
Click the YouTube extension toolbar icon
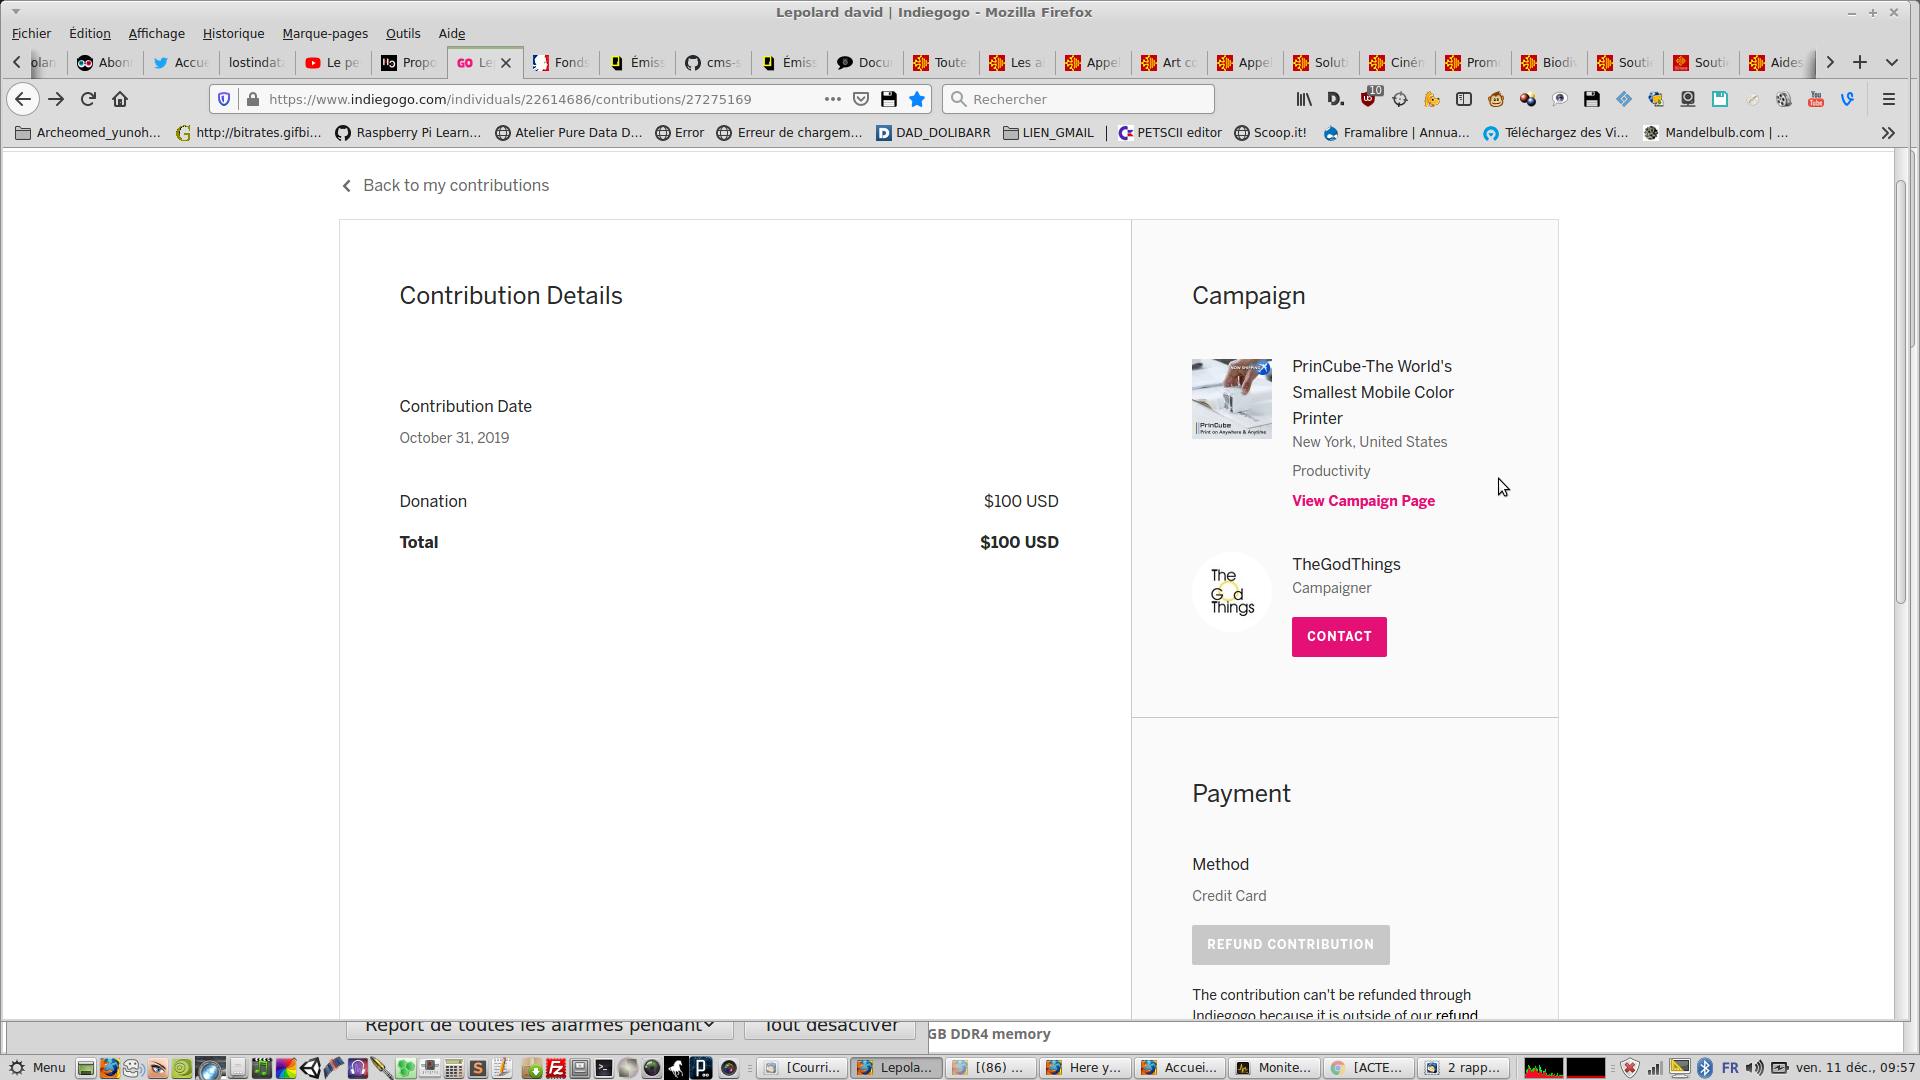[x=1816, y=99]
